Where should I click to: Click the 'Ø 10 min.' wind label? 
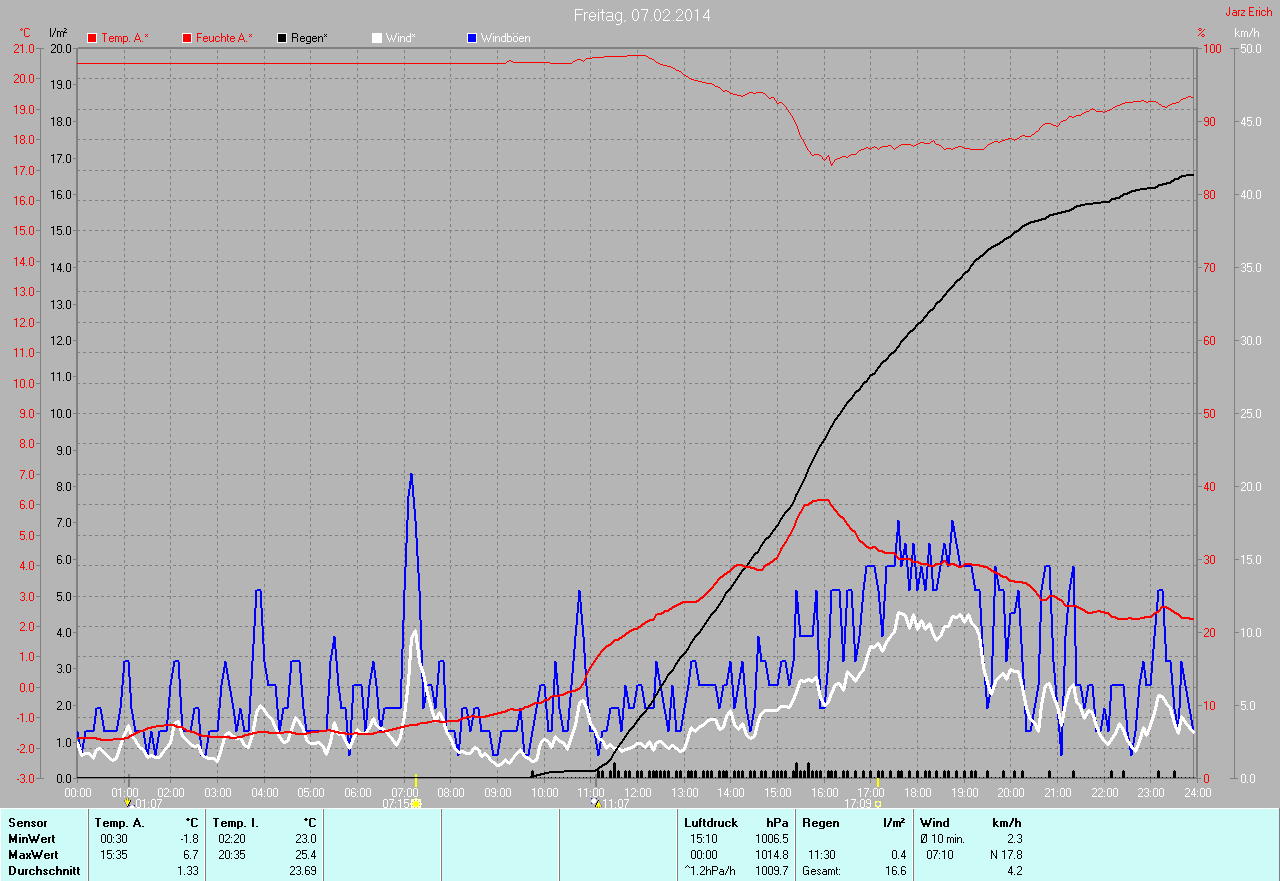[x=943, y=839]
